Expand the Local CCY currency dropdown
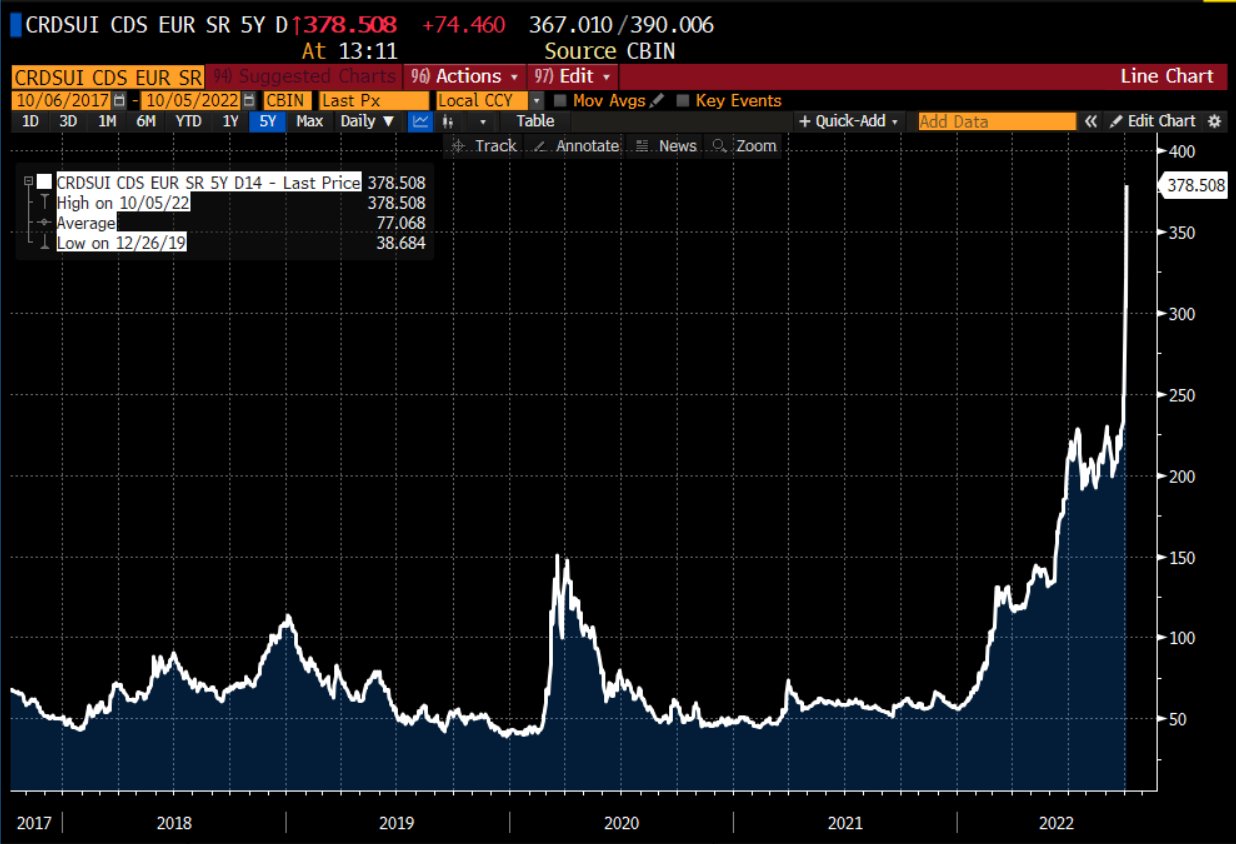This screenshot has width=1236, height=844. click(536, 101)
